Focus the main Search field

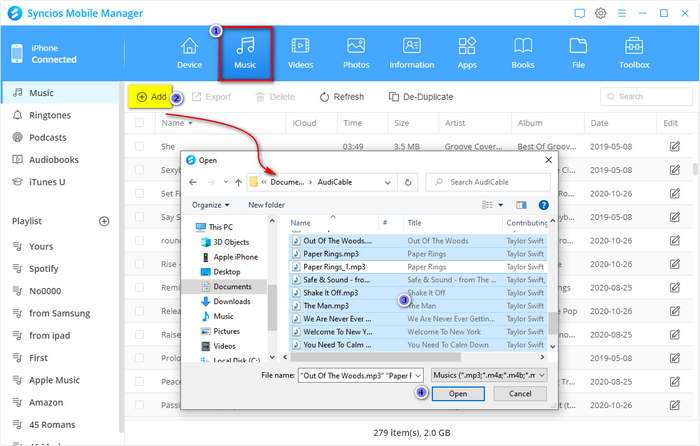point(646,96)
